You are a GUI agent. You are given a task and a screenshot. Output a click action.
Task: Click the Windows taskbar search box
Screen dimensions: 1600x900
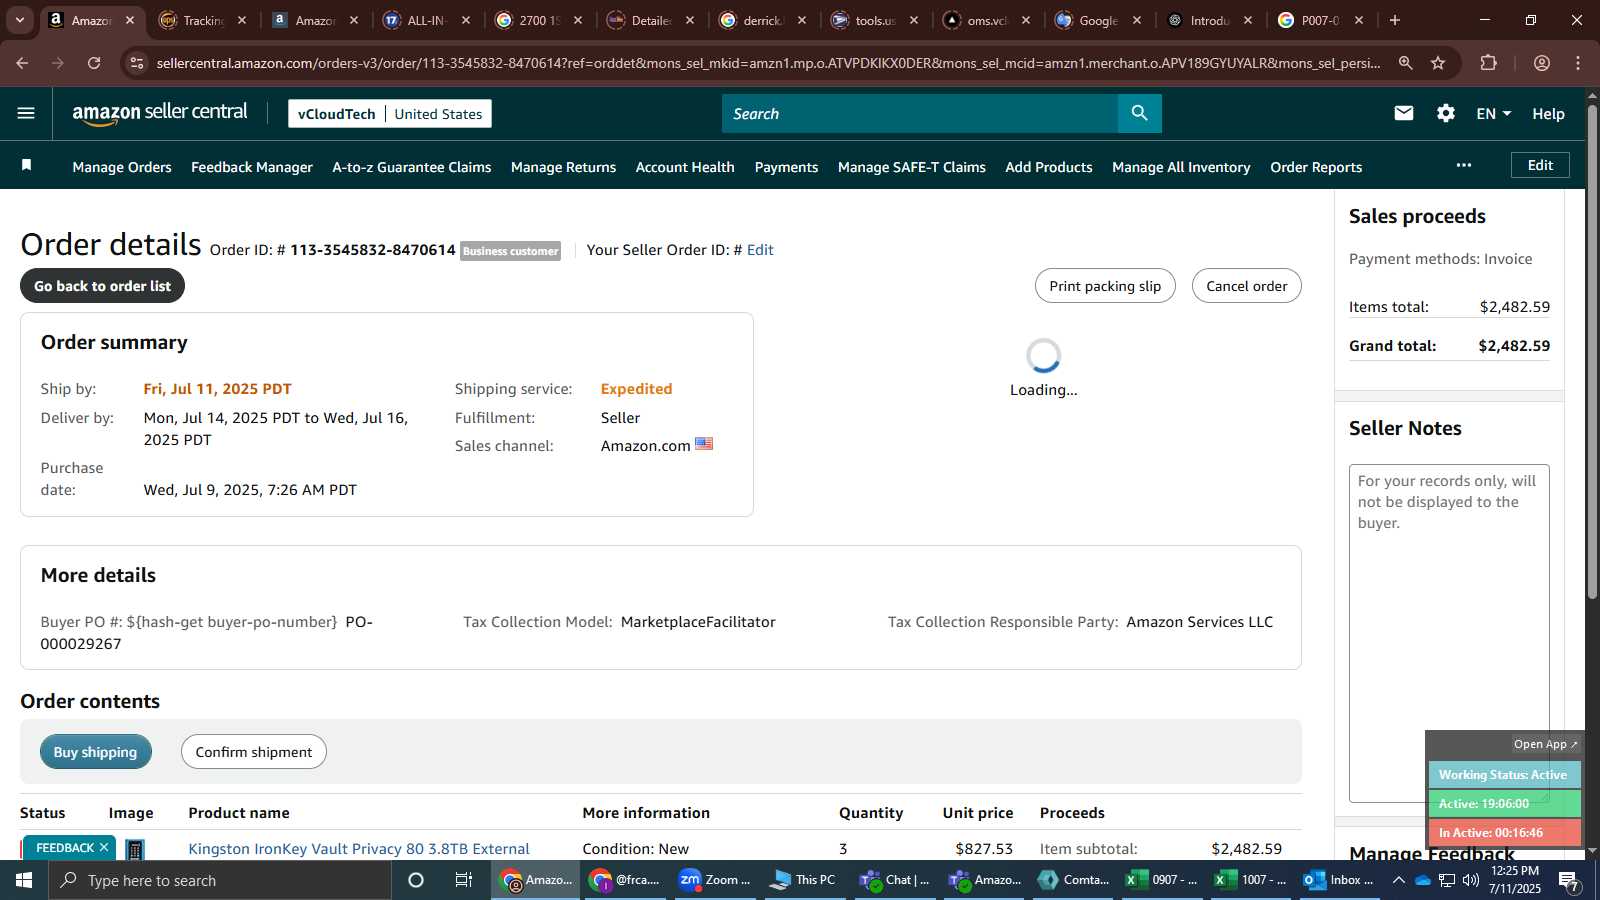coord(220,880)
